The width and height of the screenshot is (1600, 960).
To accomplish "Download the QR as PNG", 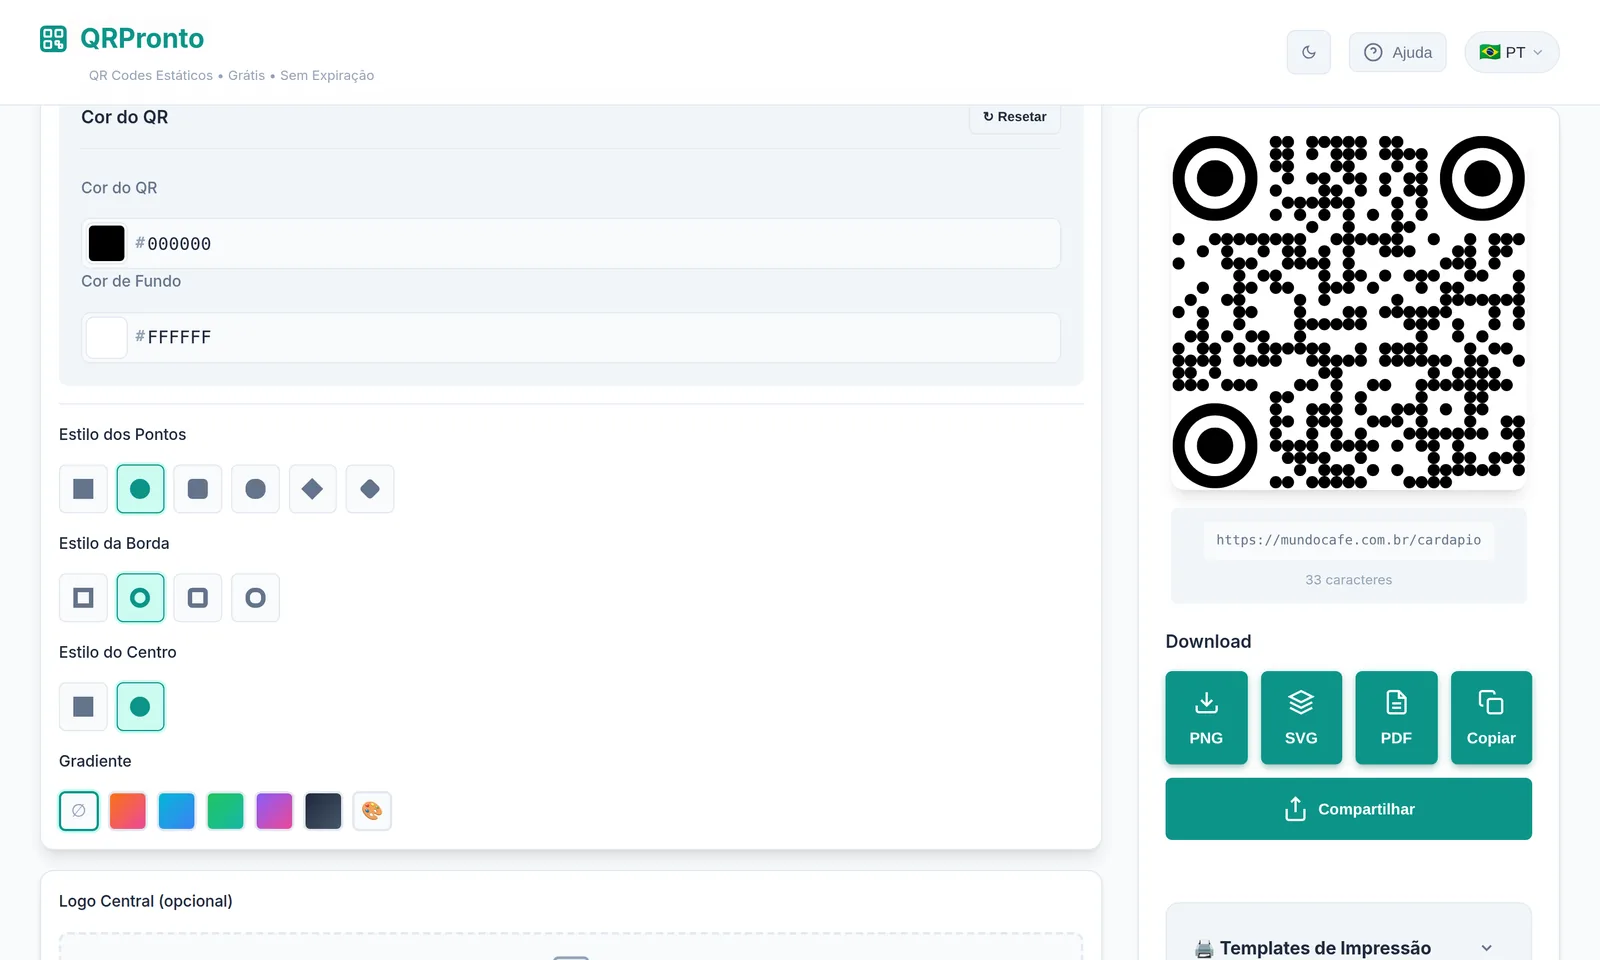I will coord(1206,718).
